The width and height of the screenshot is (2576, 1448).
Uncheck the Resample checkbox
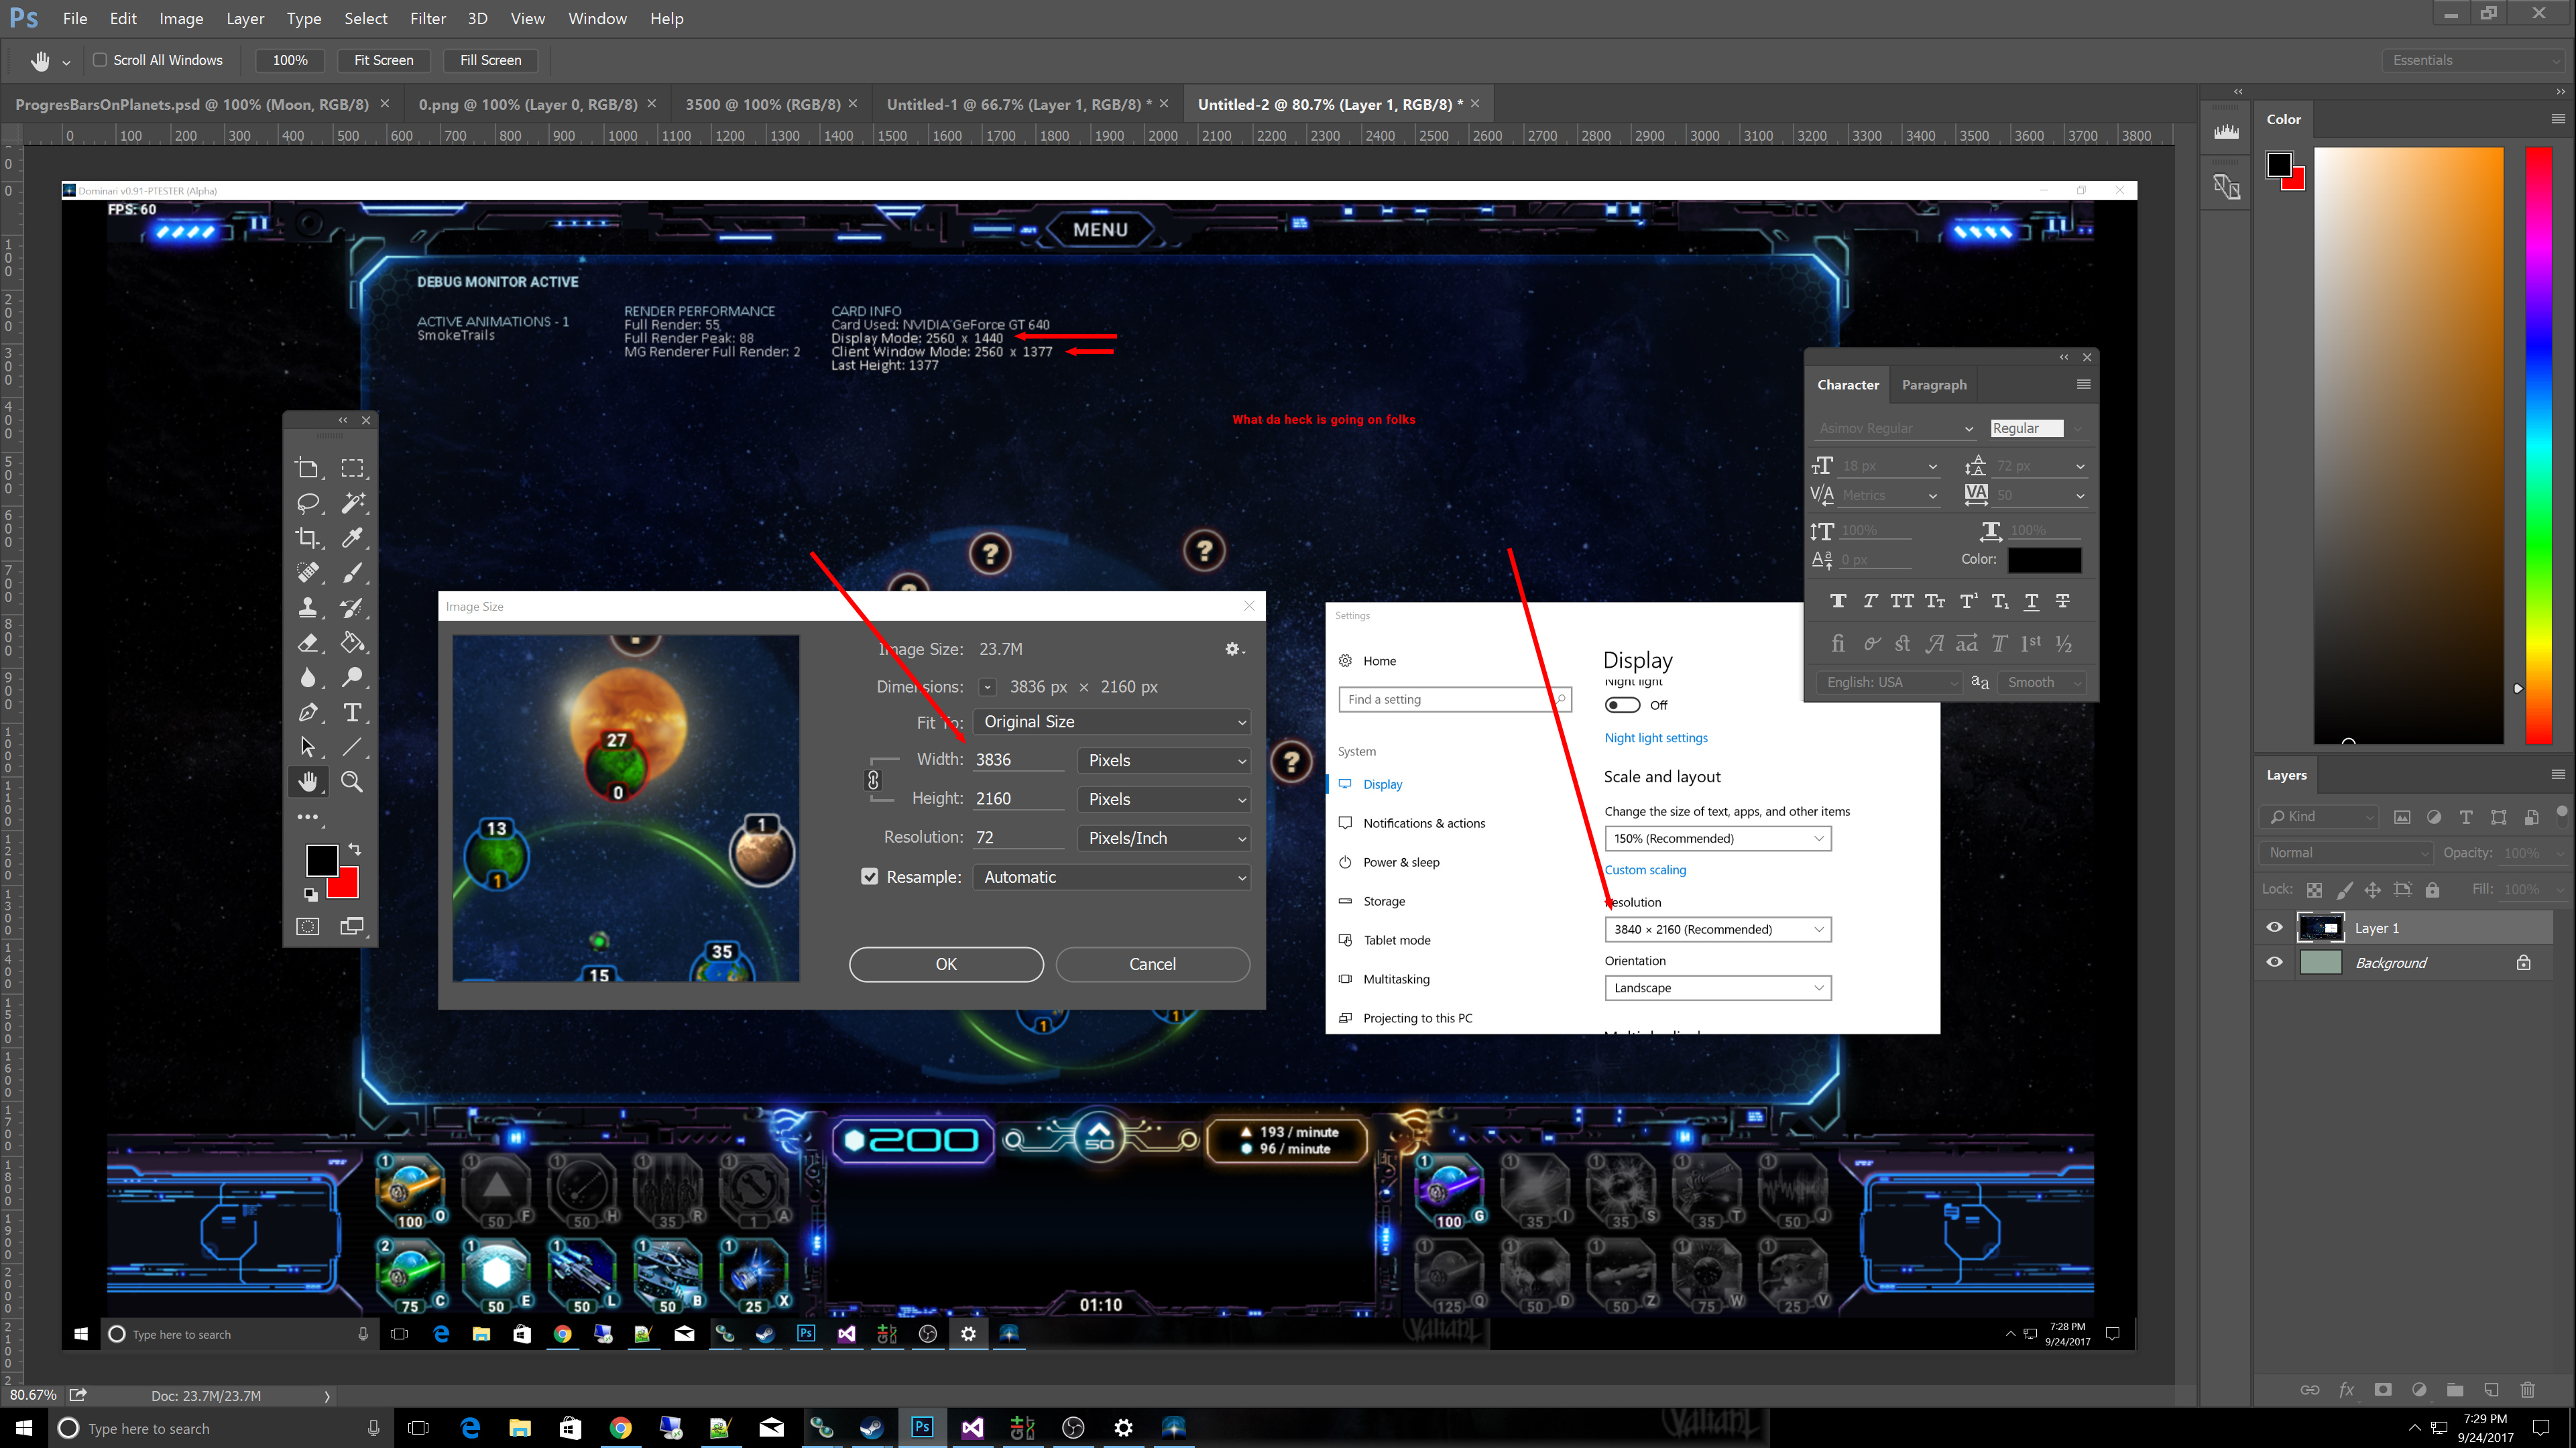(x=869, y=876)
